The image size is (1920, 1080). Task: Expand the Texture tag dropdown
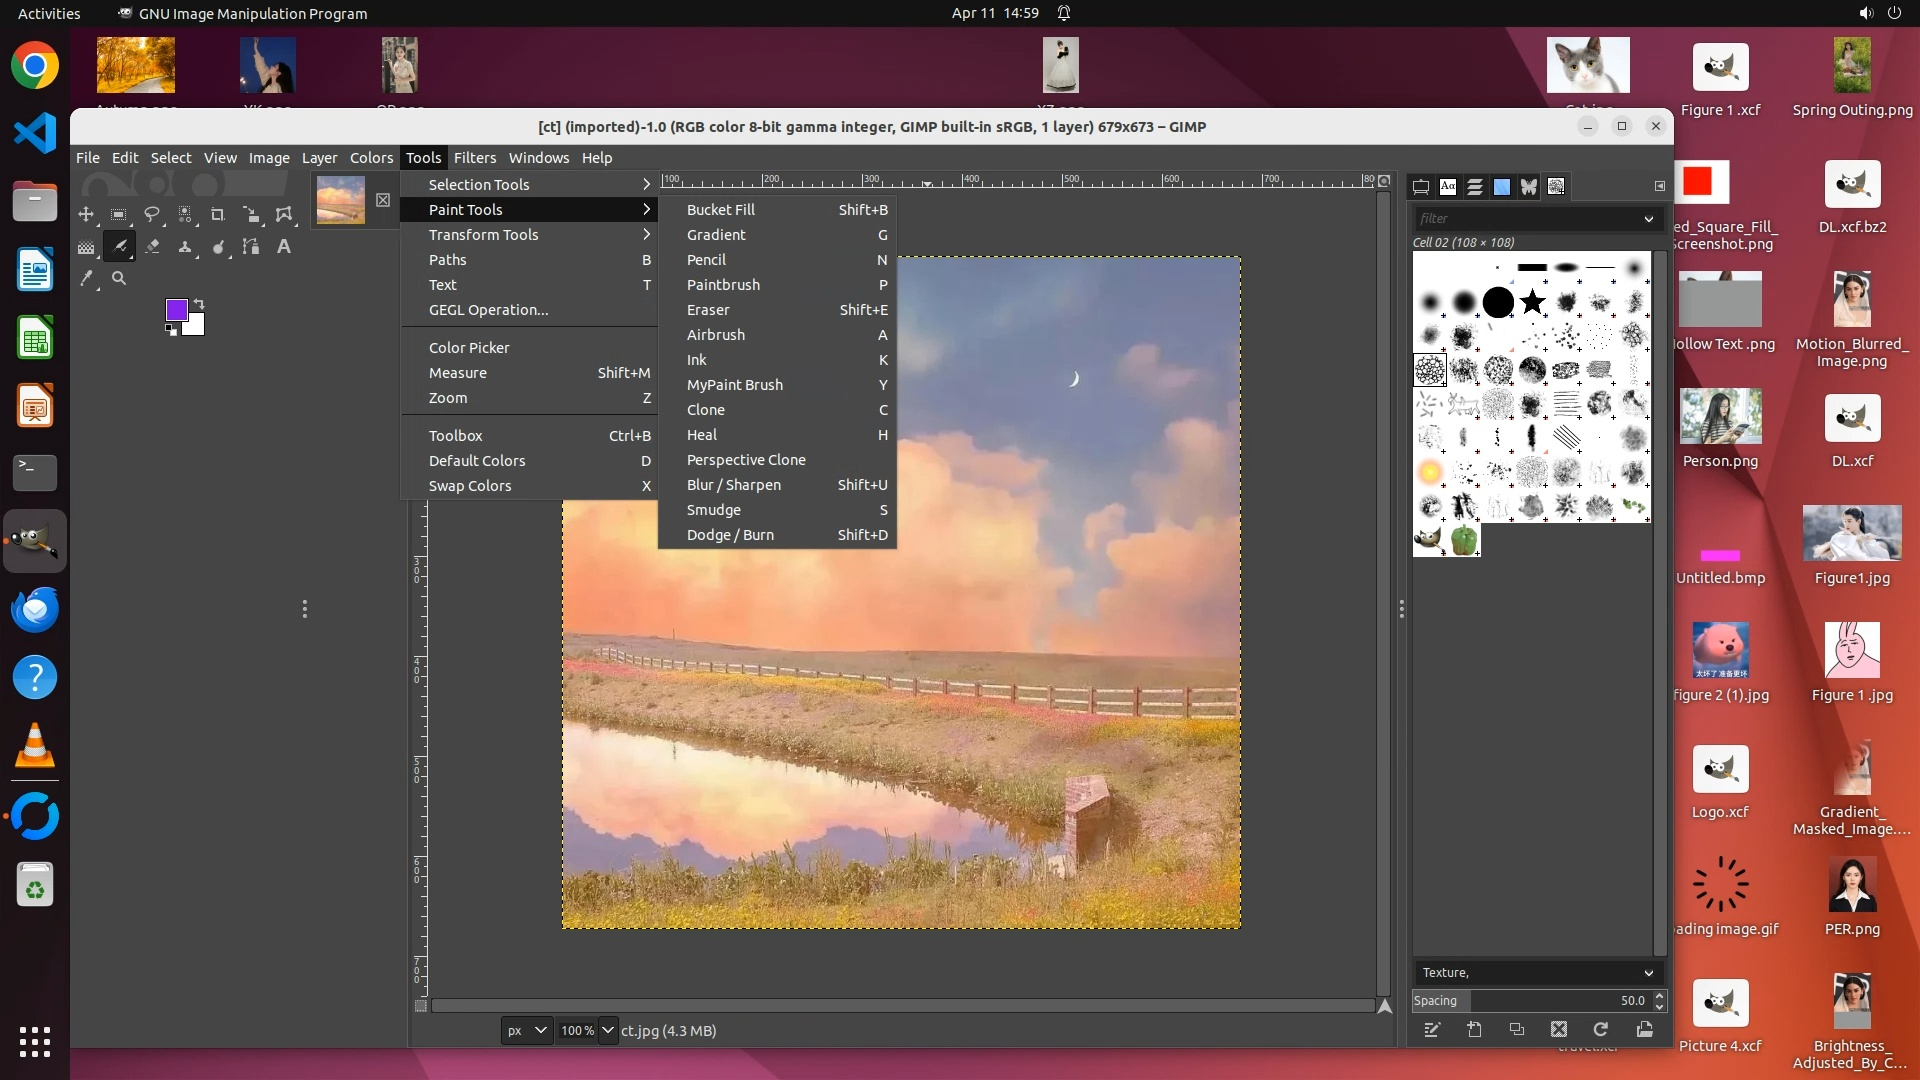point(1648,972)
